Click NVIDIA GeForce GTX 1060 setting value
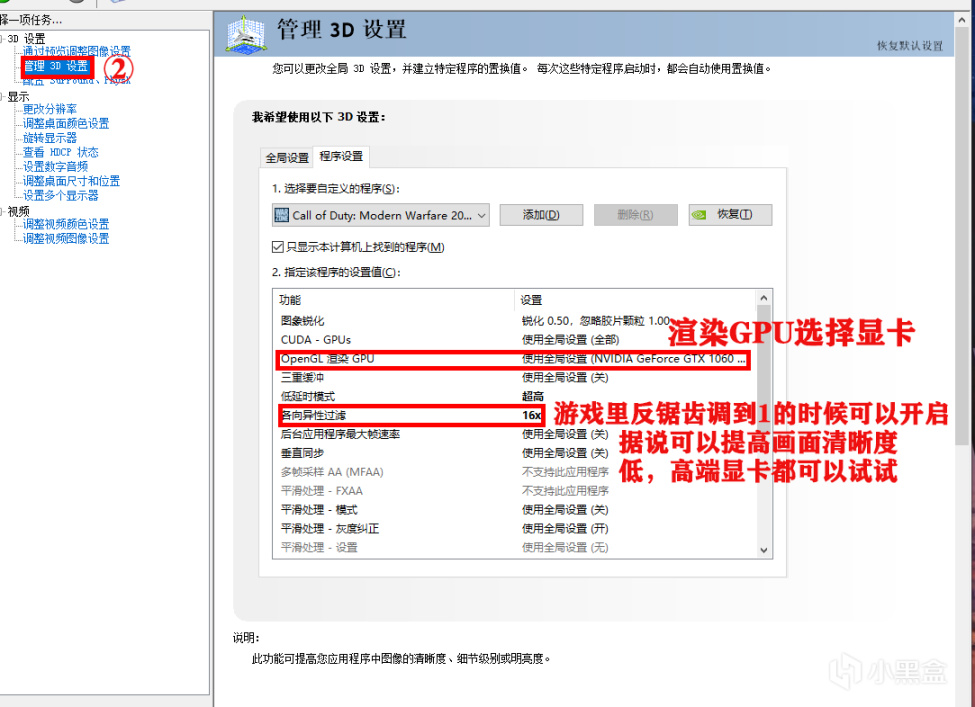The width and height of the screenshot is (975, 707). tap(633, 359)
